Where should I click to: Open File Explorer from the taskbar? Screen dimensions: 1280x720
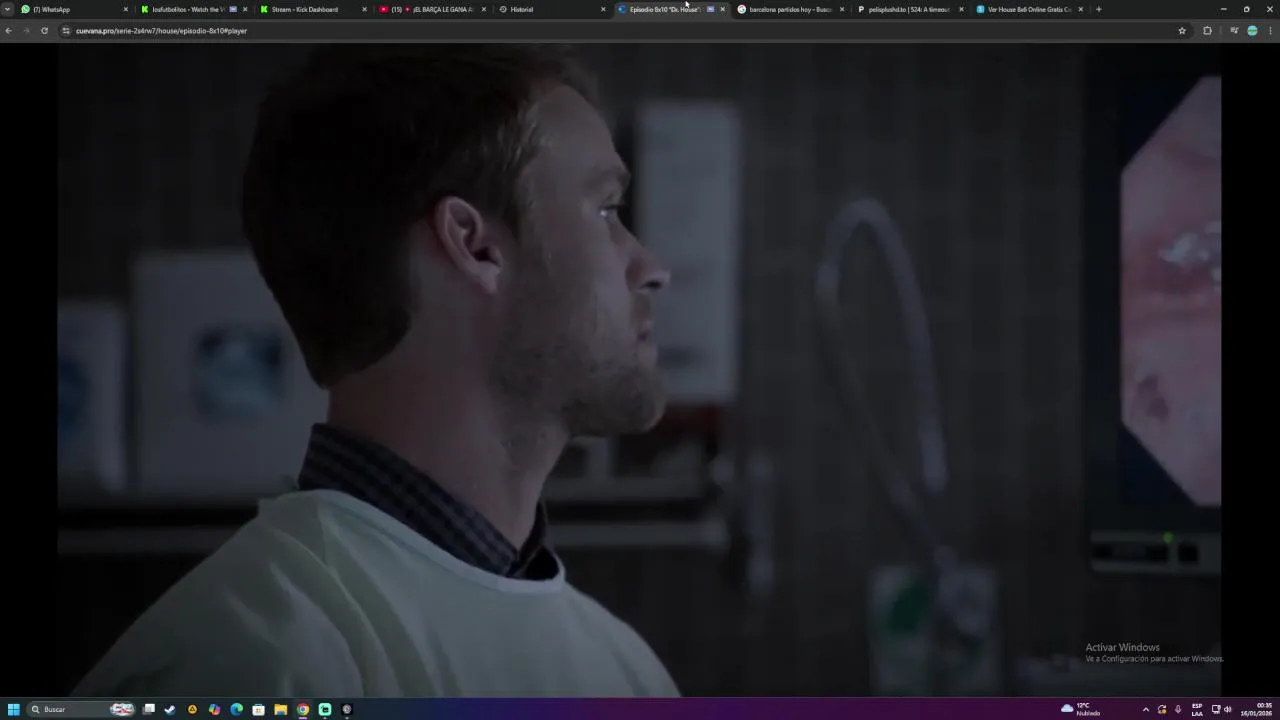coord(281,709)
